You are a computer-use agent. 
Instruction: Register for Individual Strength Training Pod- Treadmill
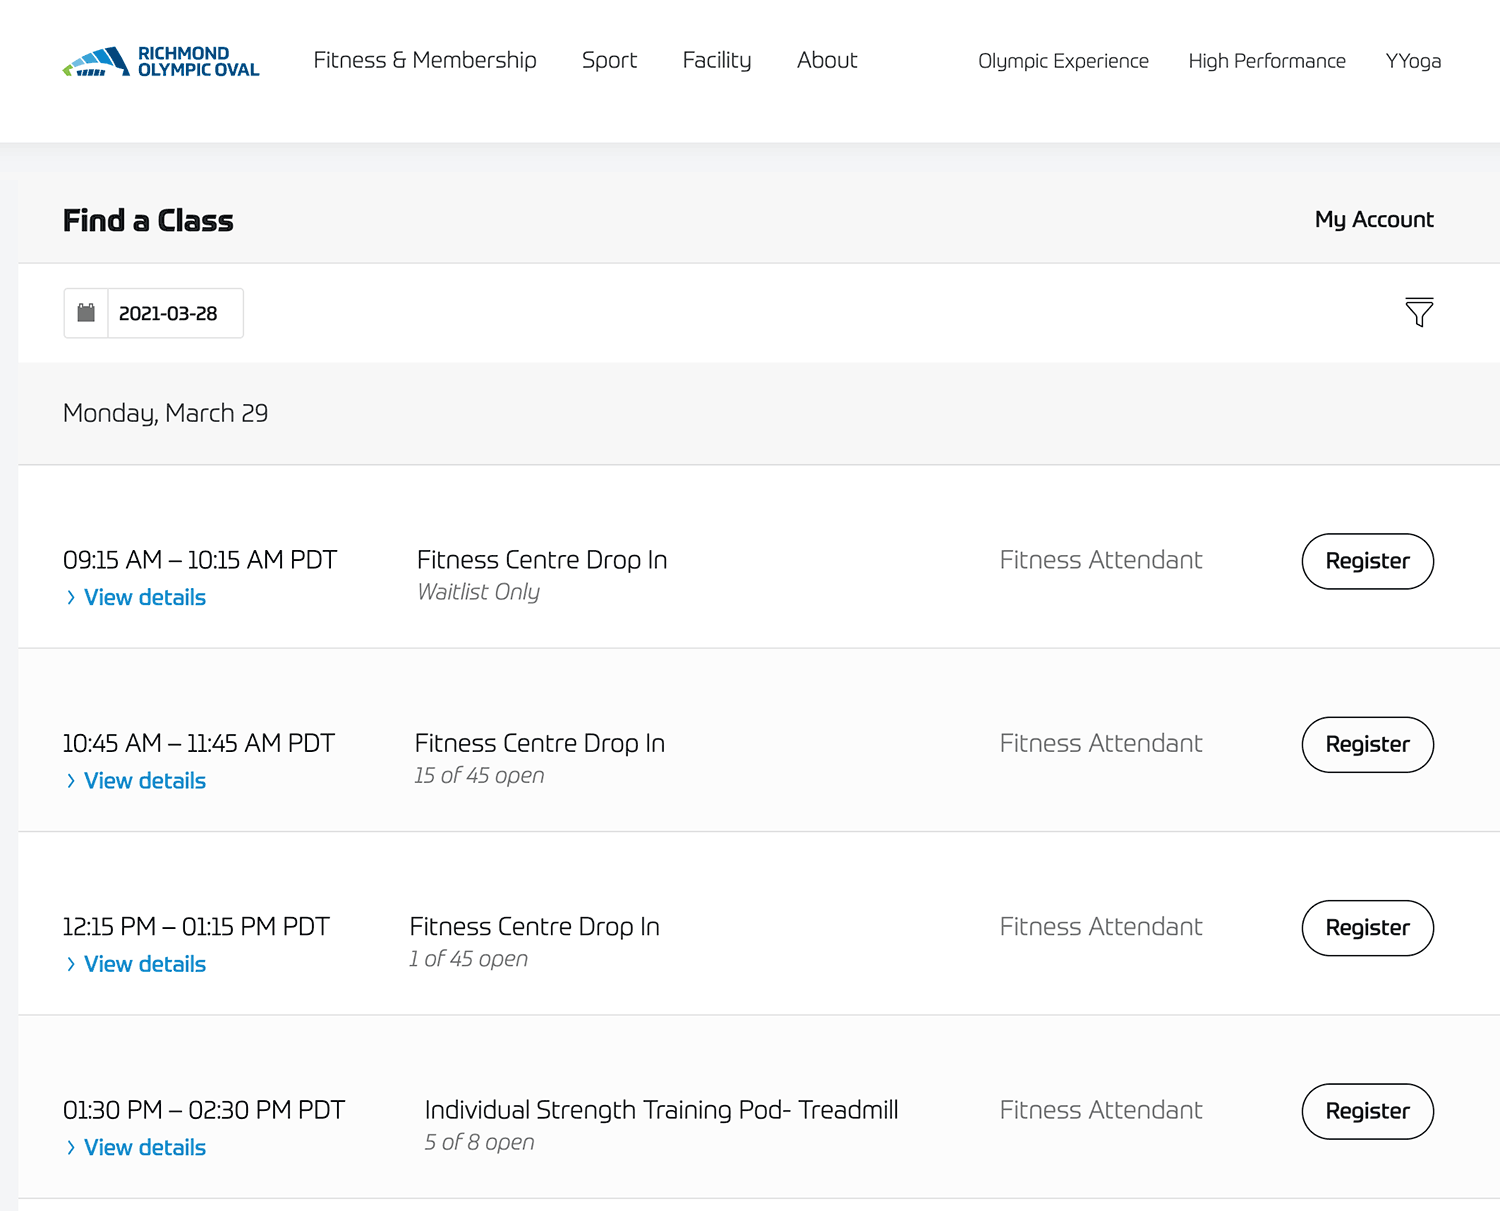(1367, 1111)
